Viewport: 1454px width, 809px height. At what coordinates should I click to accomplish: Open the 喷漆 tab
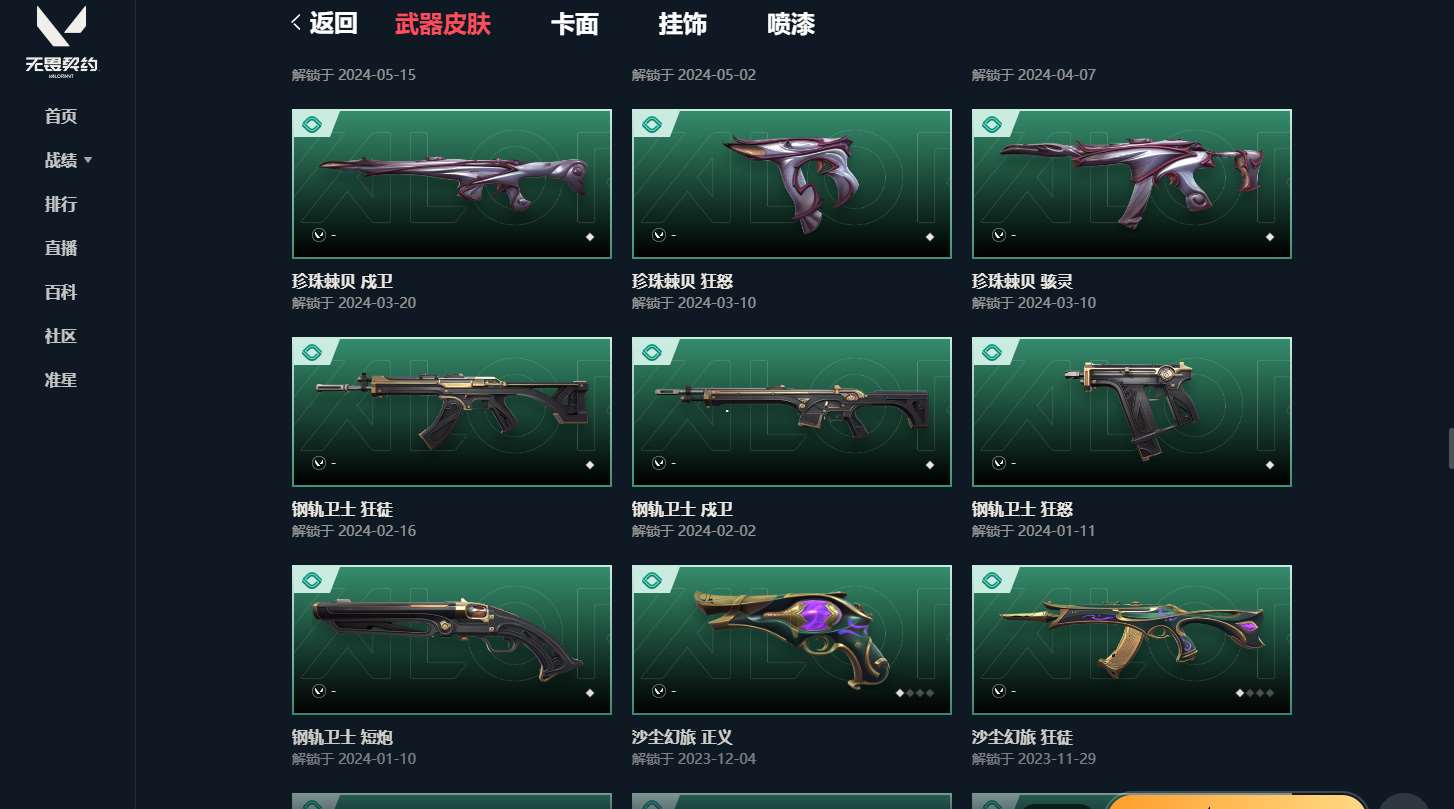(791, 24)
